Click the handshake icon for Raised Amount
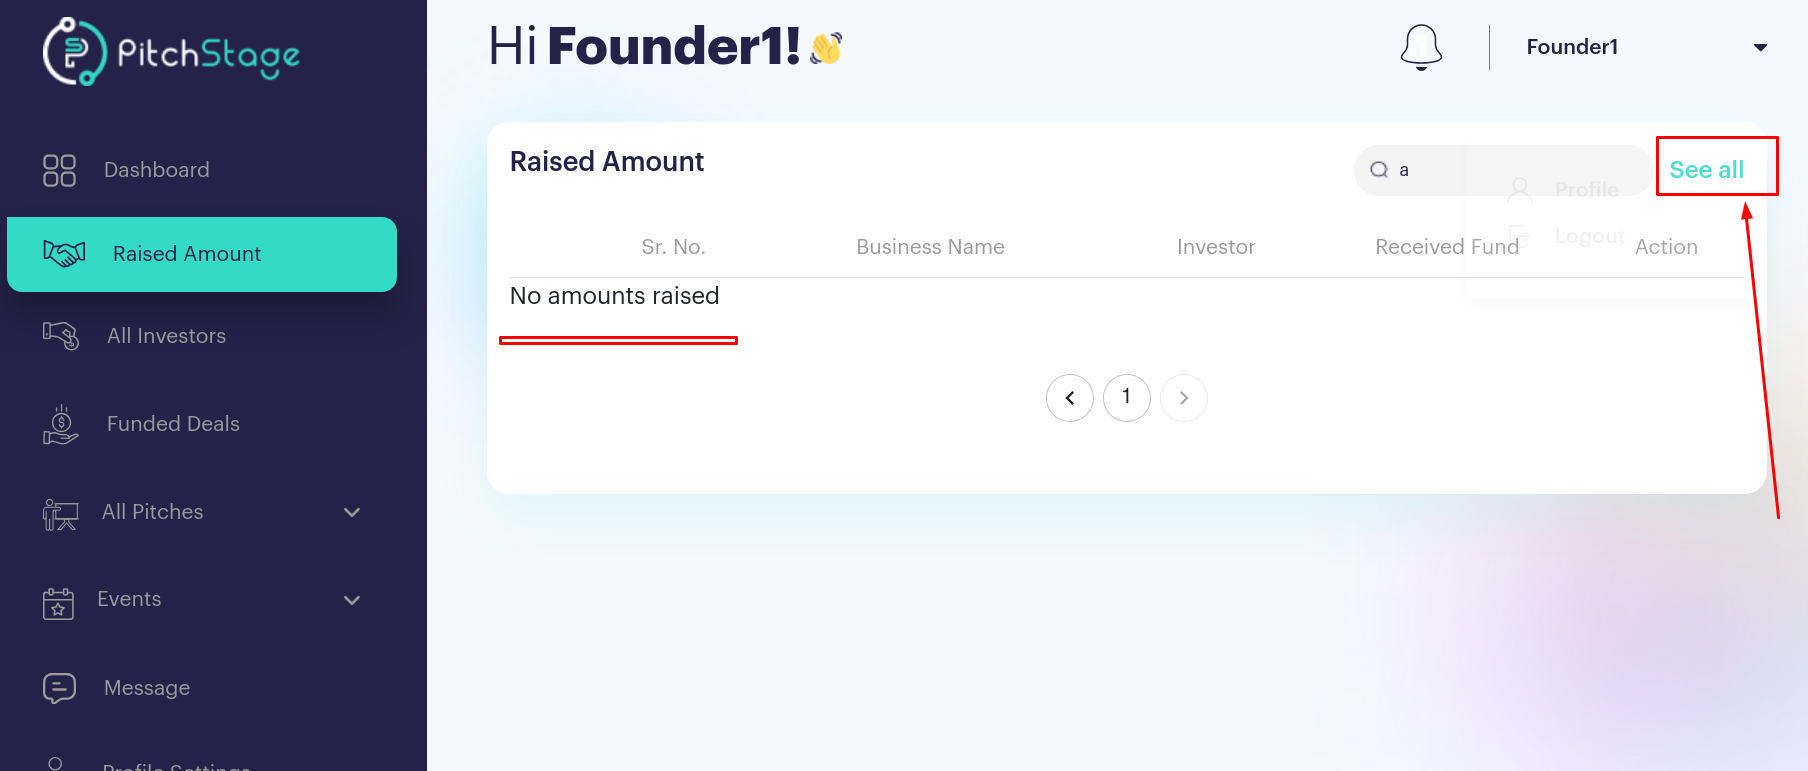This screenshot has height=771, width=1808. point(64,253)
